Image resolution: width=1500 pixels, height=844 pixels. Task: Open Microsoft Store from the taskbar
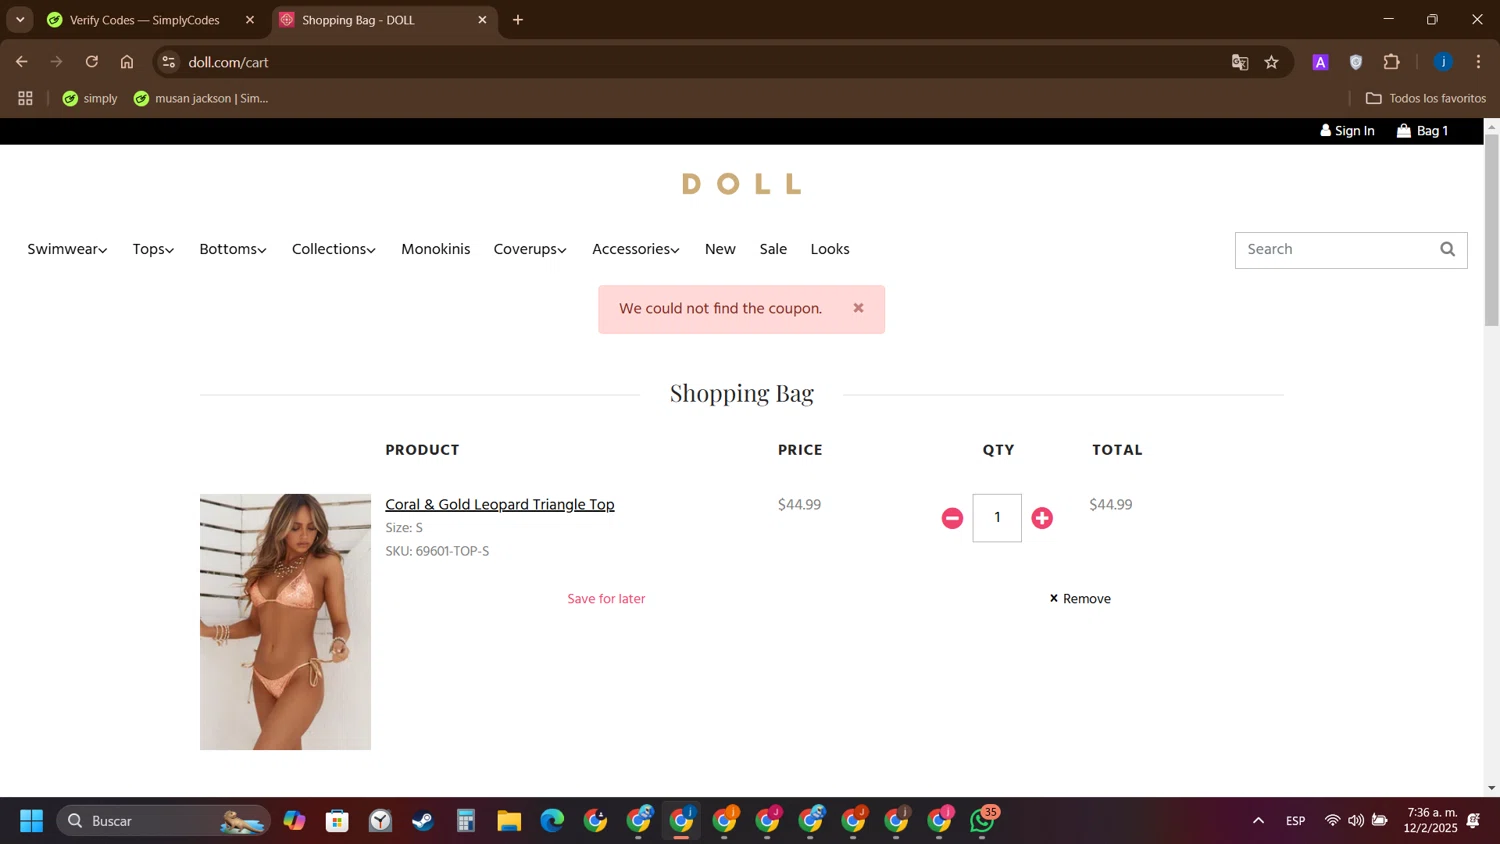tap(337, 821)
